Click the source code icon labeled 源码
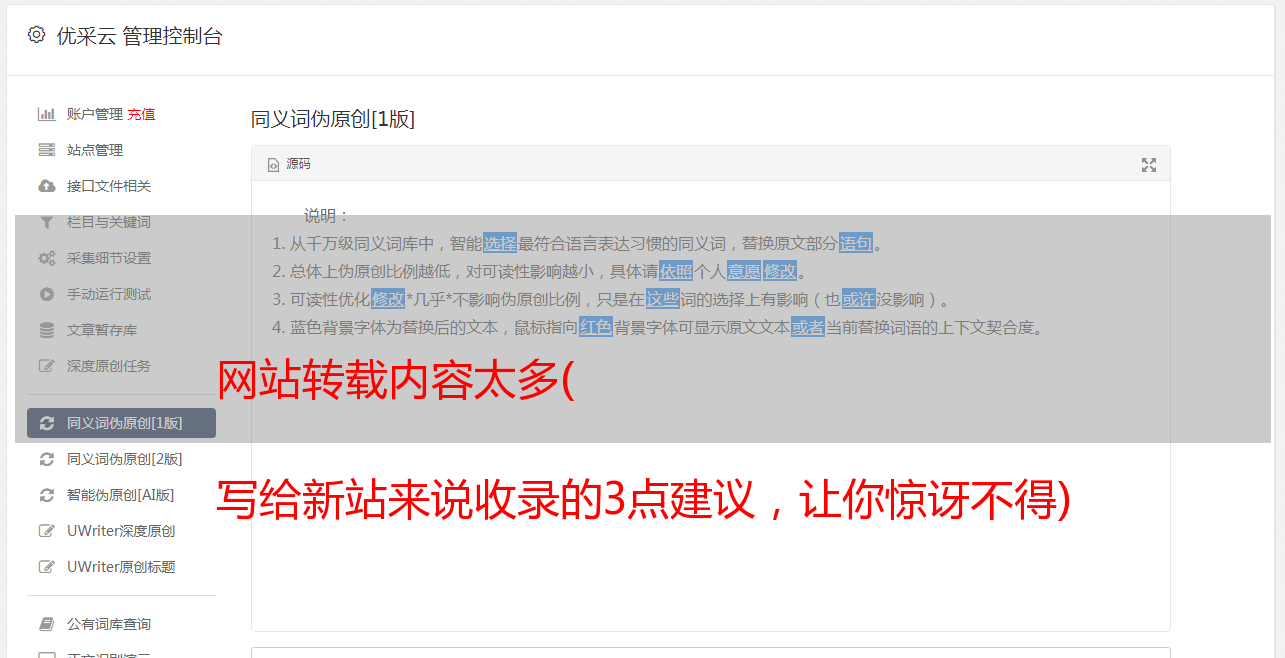 (x=289, y=164)
